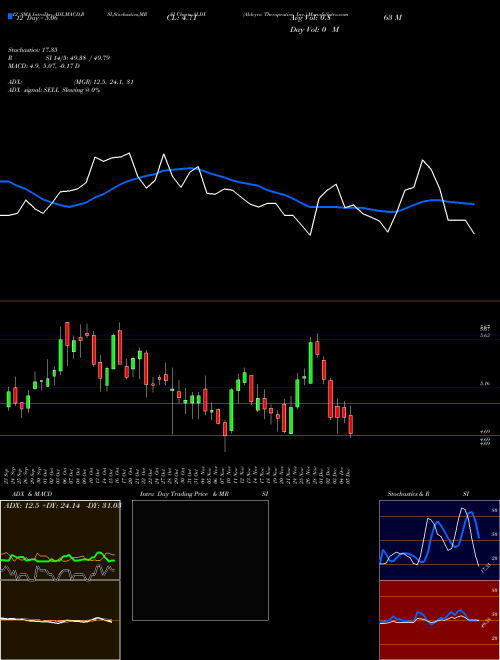Click the 'Avg Vol: 0.8' label
500x660 pixels.
tap(310, 18)
